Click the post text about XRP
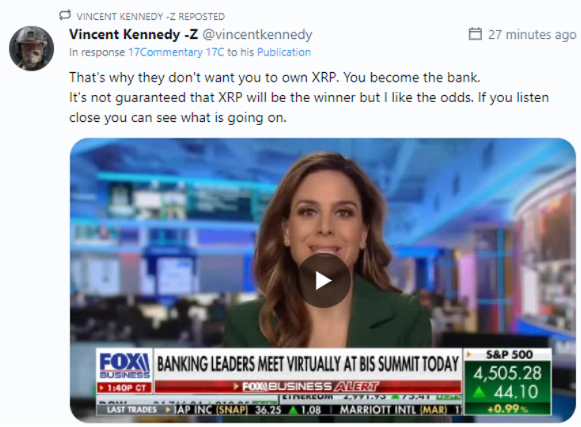The image size is (581, 427). [309, 97]
